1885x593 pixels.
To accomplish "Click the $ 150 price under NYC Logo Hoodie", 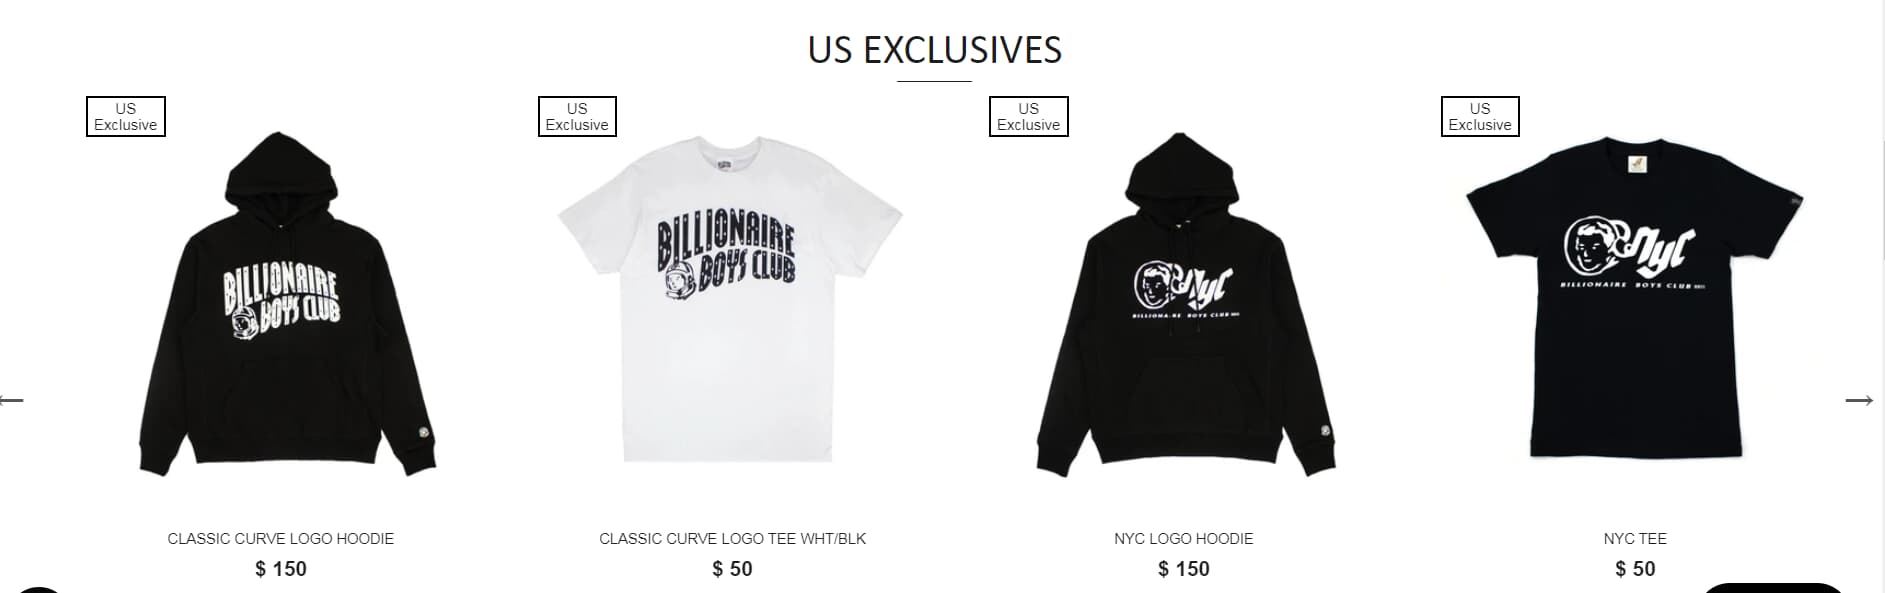I will click(1184, 569).
